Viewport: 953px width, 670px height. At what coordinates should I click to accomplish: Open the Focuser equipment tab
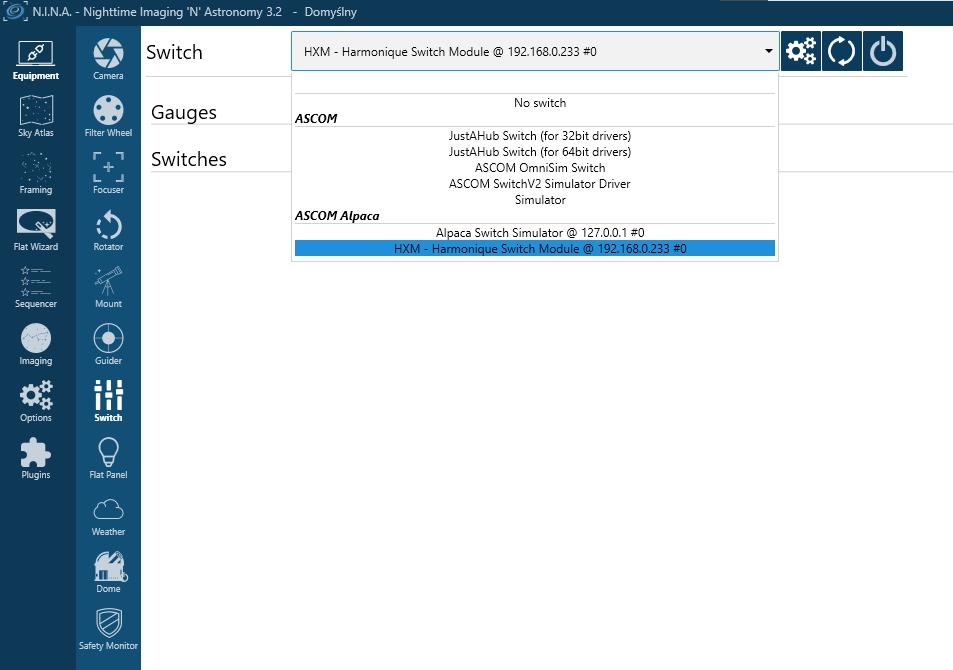point(108,174)
